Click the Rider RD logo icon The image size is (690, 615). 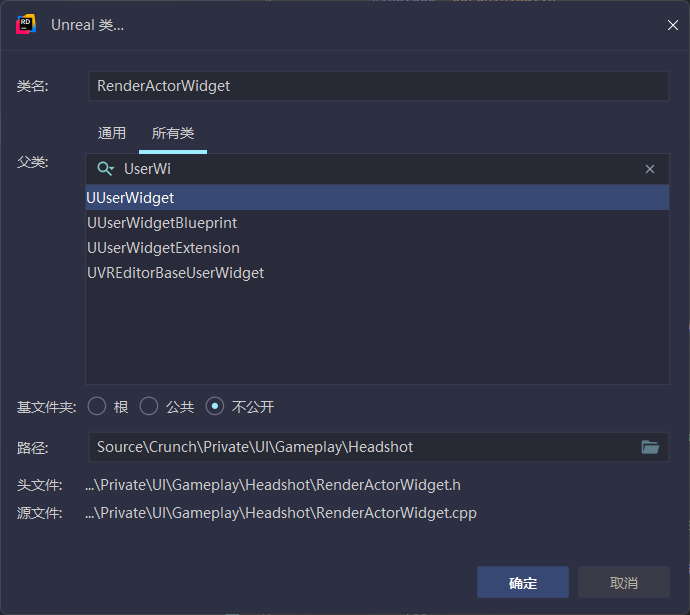[26, 24]
